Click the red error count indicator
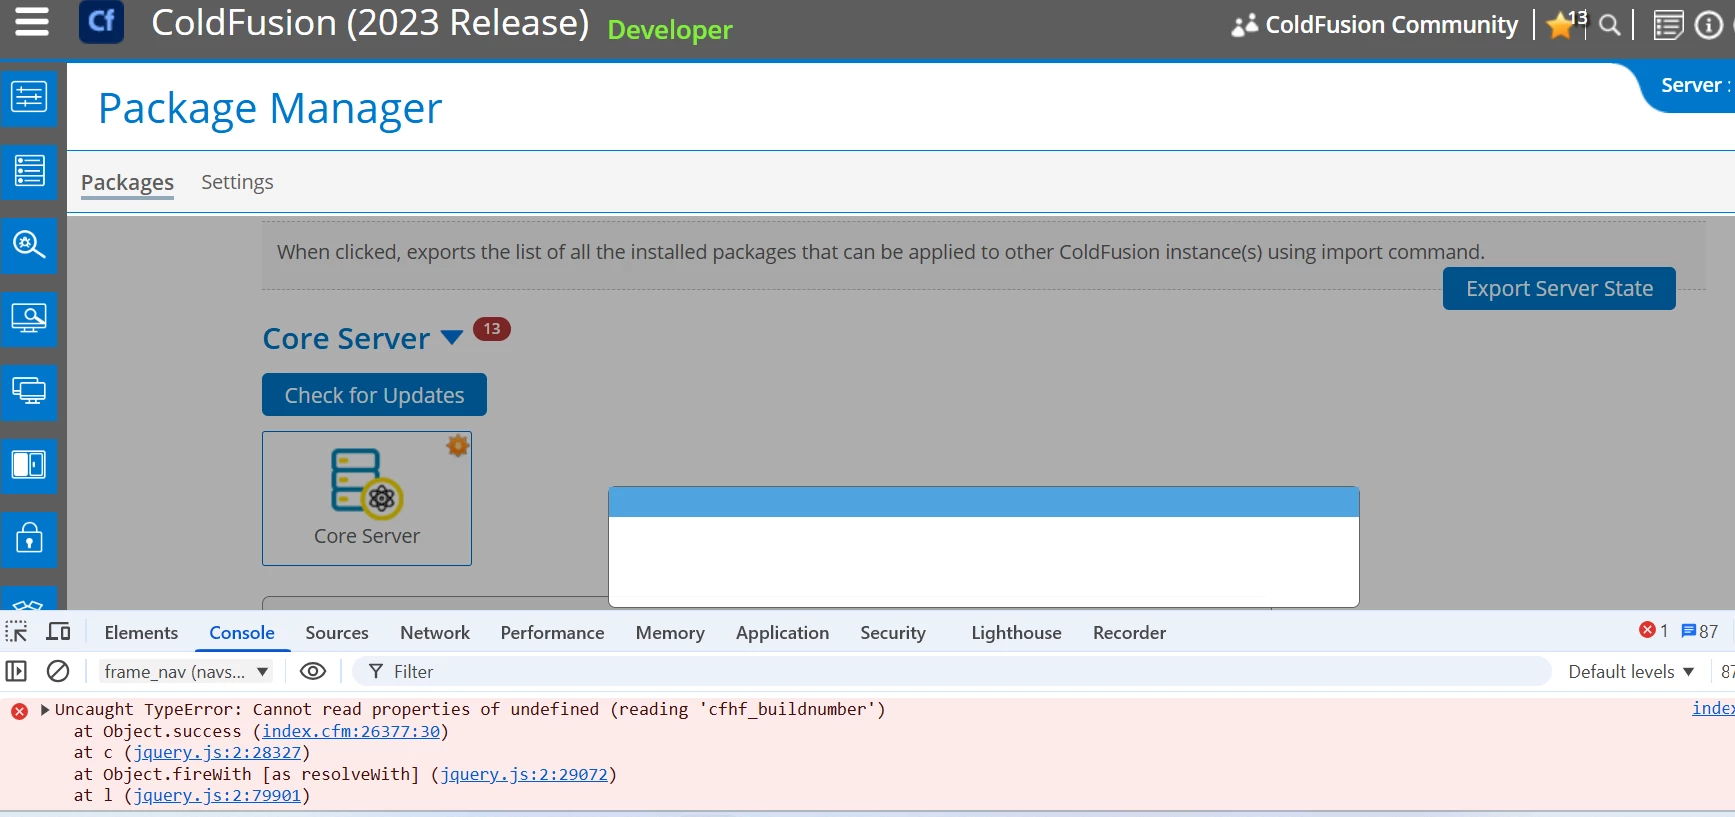 [x=1654, y=631]
